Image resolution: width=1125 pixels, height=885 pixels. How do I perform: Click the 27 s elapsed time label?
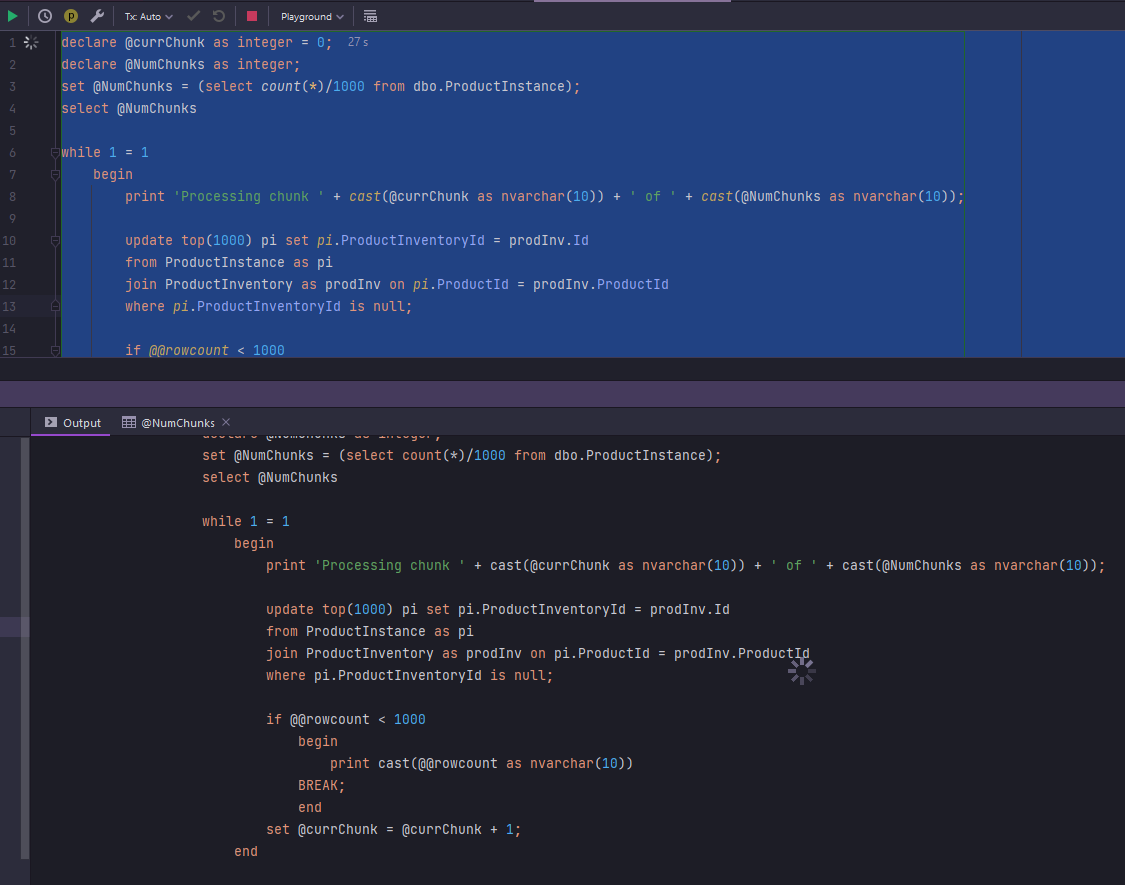point(358,42)
